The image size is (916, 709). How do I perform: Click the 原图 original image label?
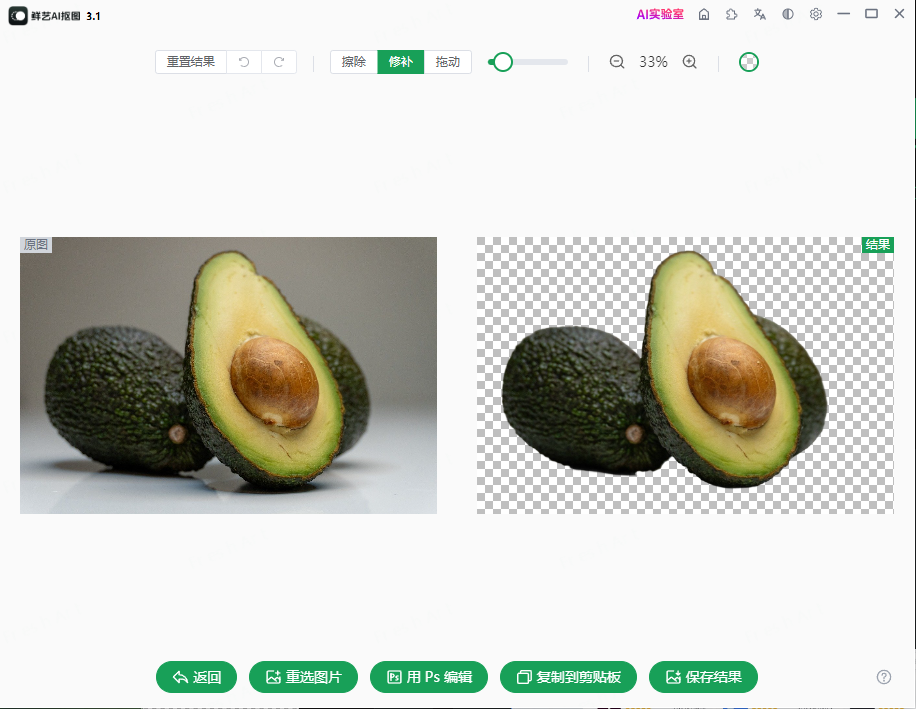(x=36, y=245)
